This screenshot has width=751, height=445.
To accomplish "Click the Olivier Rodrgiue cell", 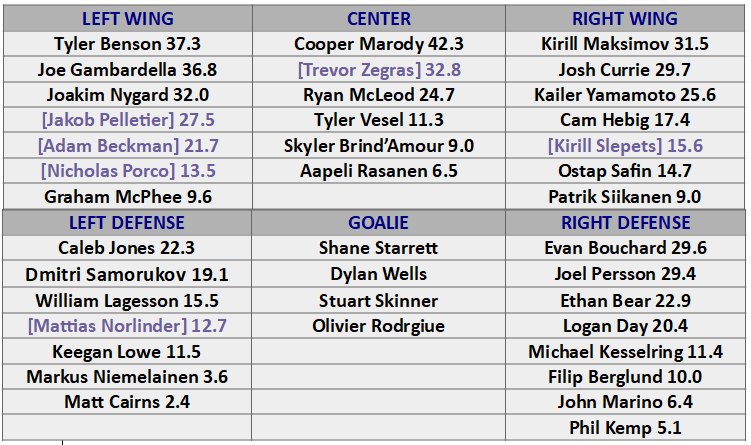I will 378,326.
